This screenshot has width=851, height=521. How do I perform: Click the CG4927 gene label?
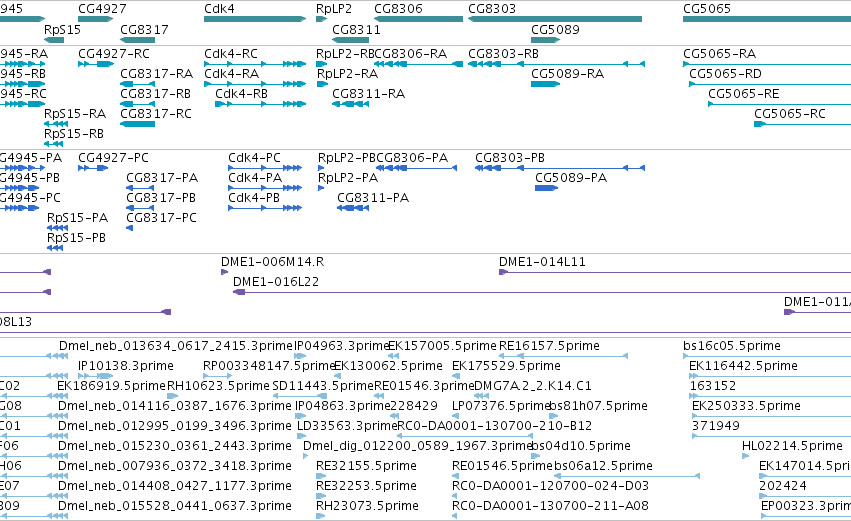coord(102,9)
